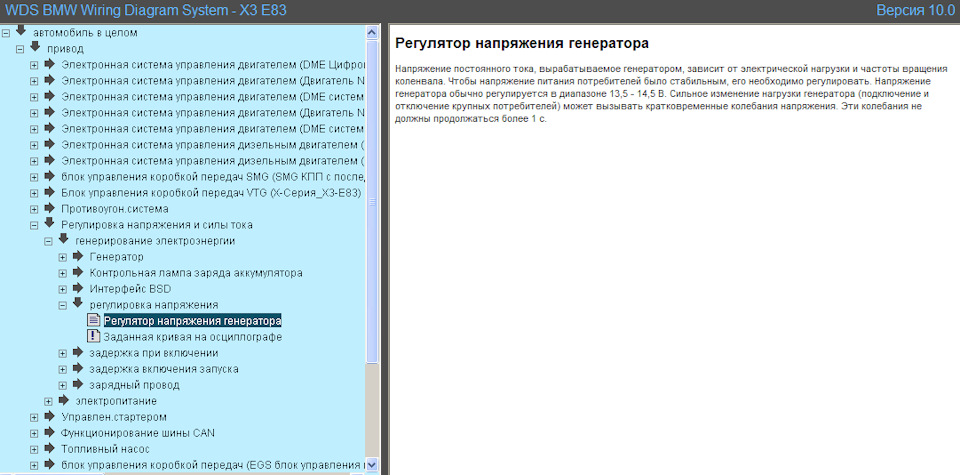This screenshot has width=960, height=475.
Task: Collapse the генерирование электроэнергии branch
Action: point(48,242)
